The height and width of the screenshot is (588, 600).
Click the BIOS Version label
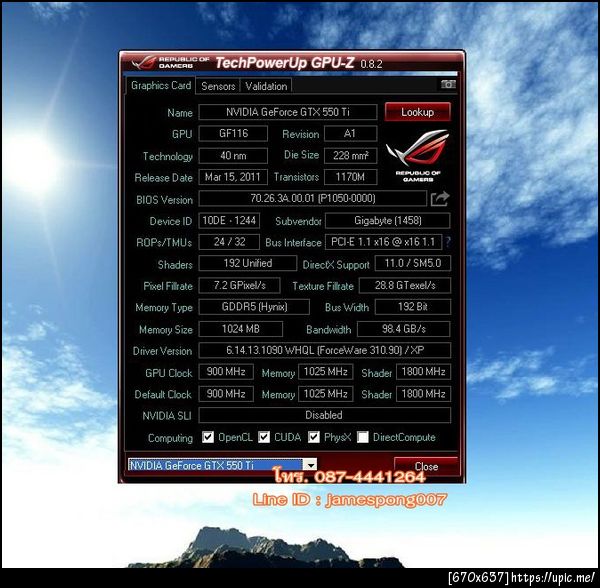[x=165, y=200]
